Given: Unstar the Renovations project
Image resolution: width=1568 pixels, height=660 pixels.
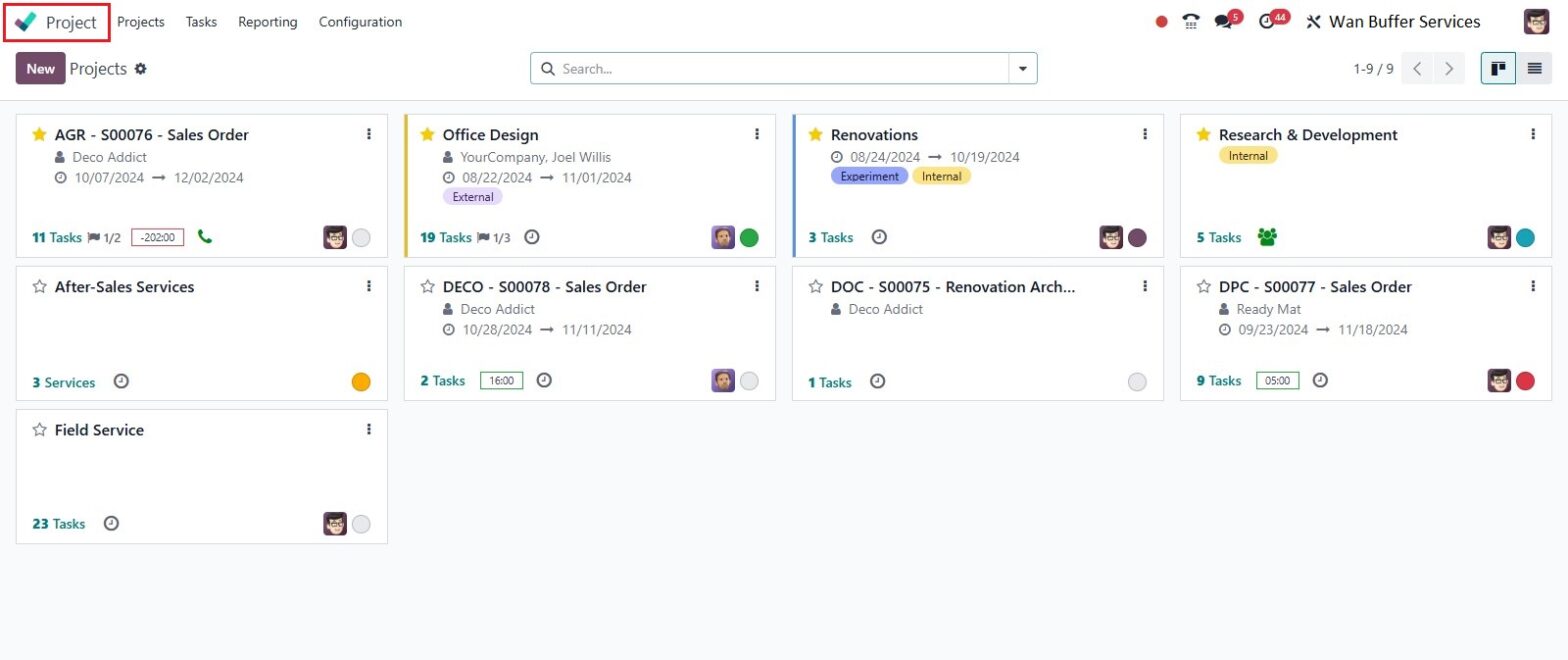Looking at the screenshot, I should pyautogui.click(x=813, y=134).
